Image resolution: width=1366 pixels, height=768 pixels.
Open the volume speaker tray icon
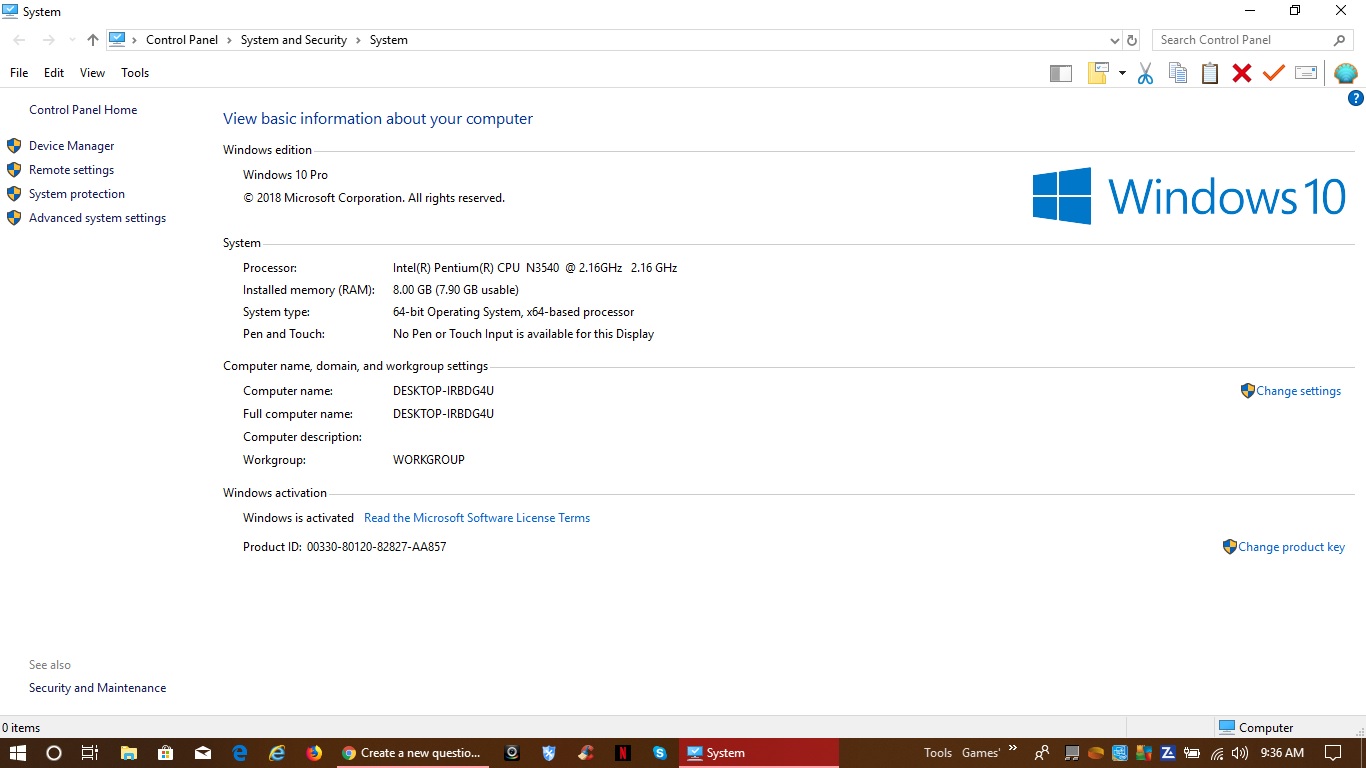(1240, 753)
